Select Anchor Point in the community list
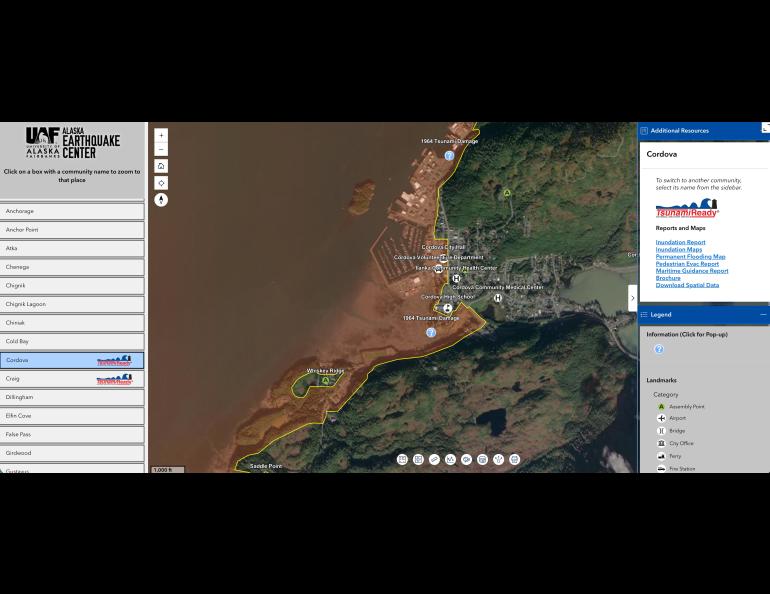Image resolution: width=770 pixels, height=594 pixels. (x=72, y=230)
